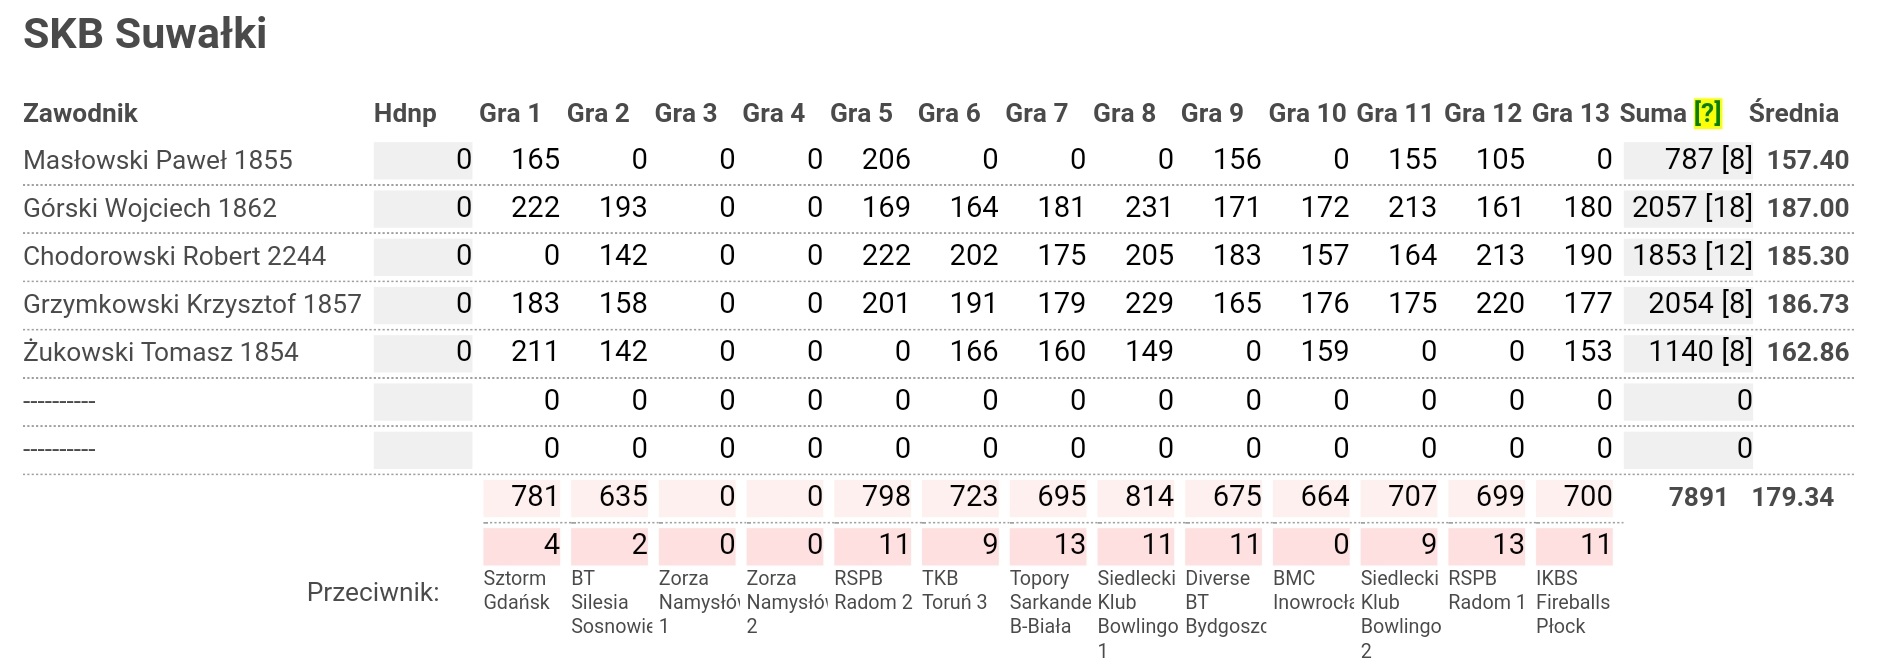This screenshot has width=1879, height=667.
Task: Open Żukowski Tomasz 1854 player entry
Action: coord(161,352)
